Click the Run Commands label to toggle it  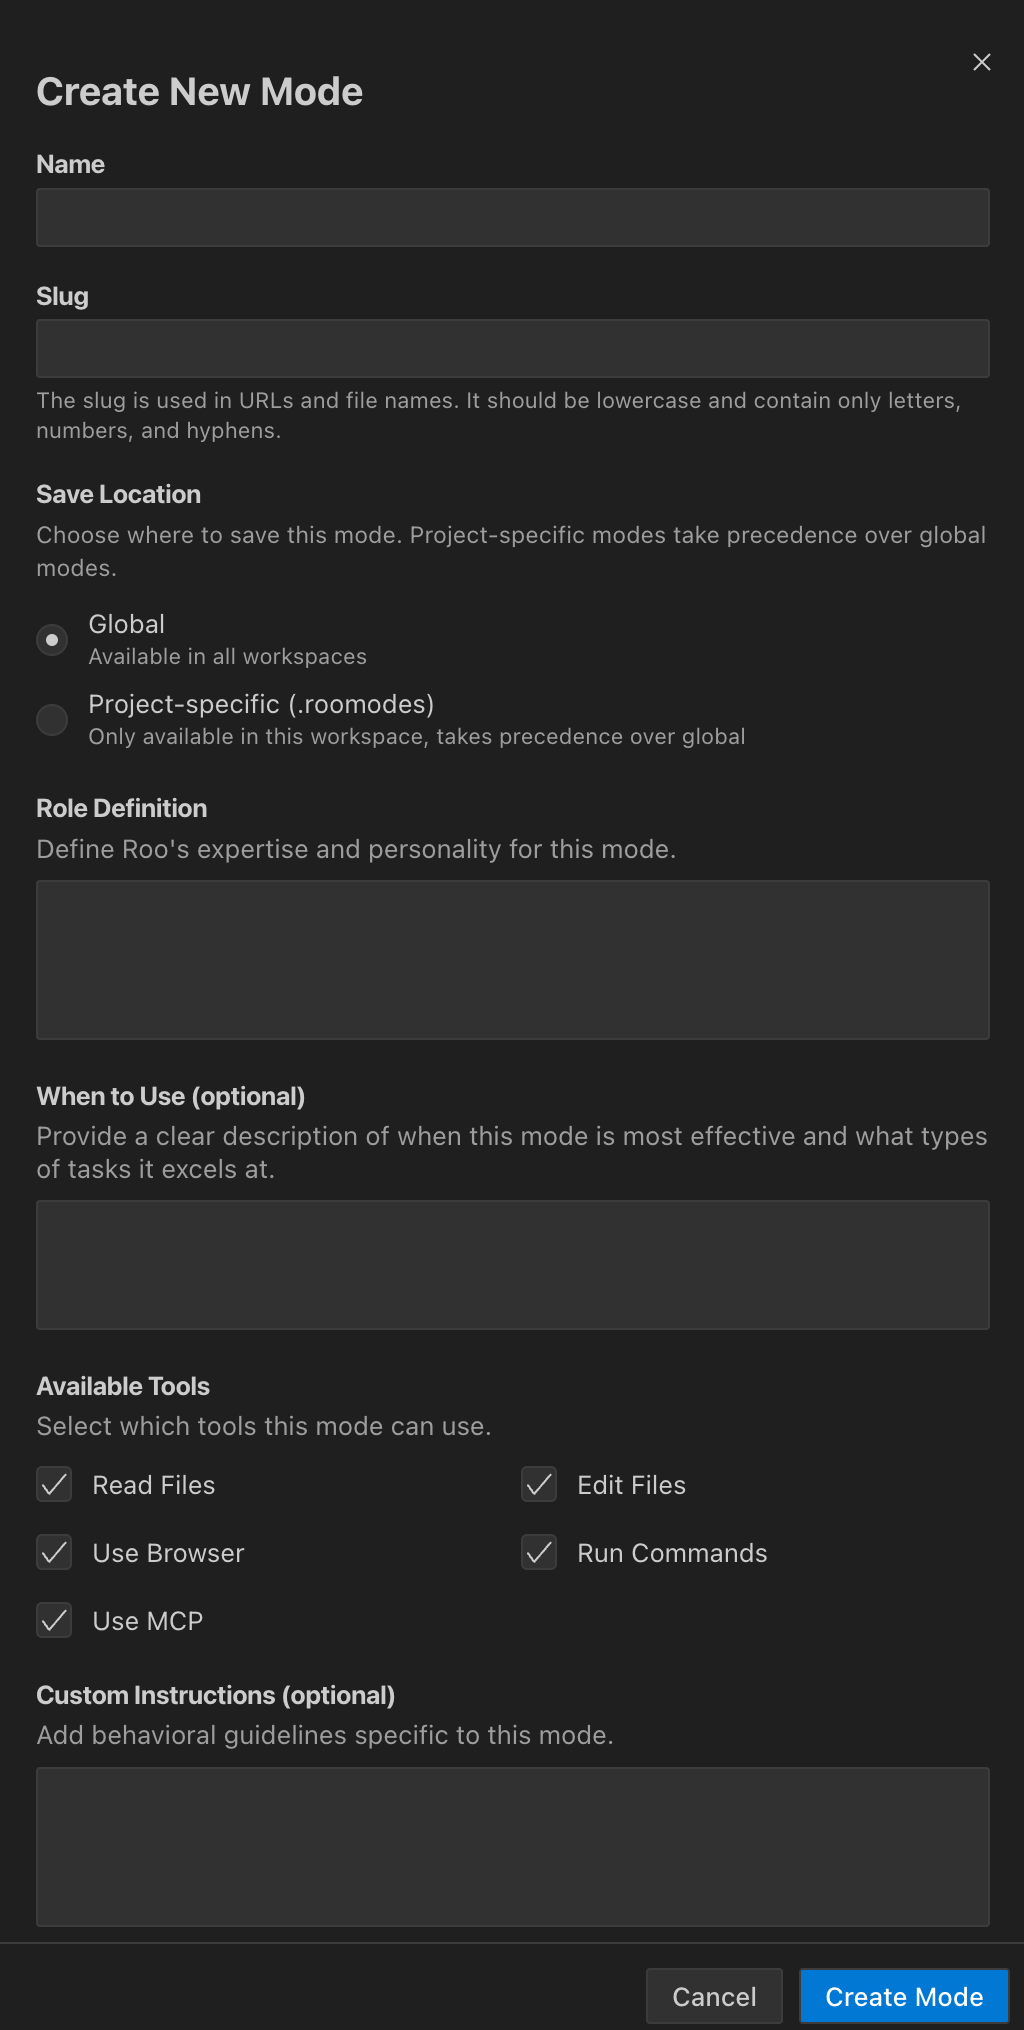click(x=671, y=1553)
